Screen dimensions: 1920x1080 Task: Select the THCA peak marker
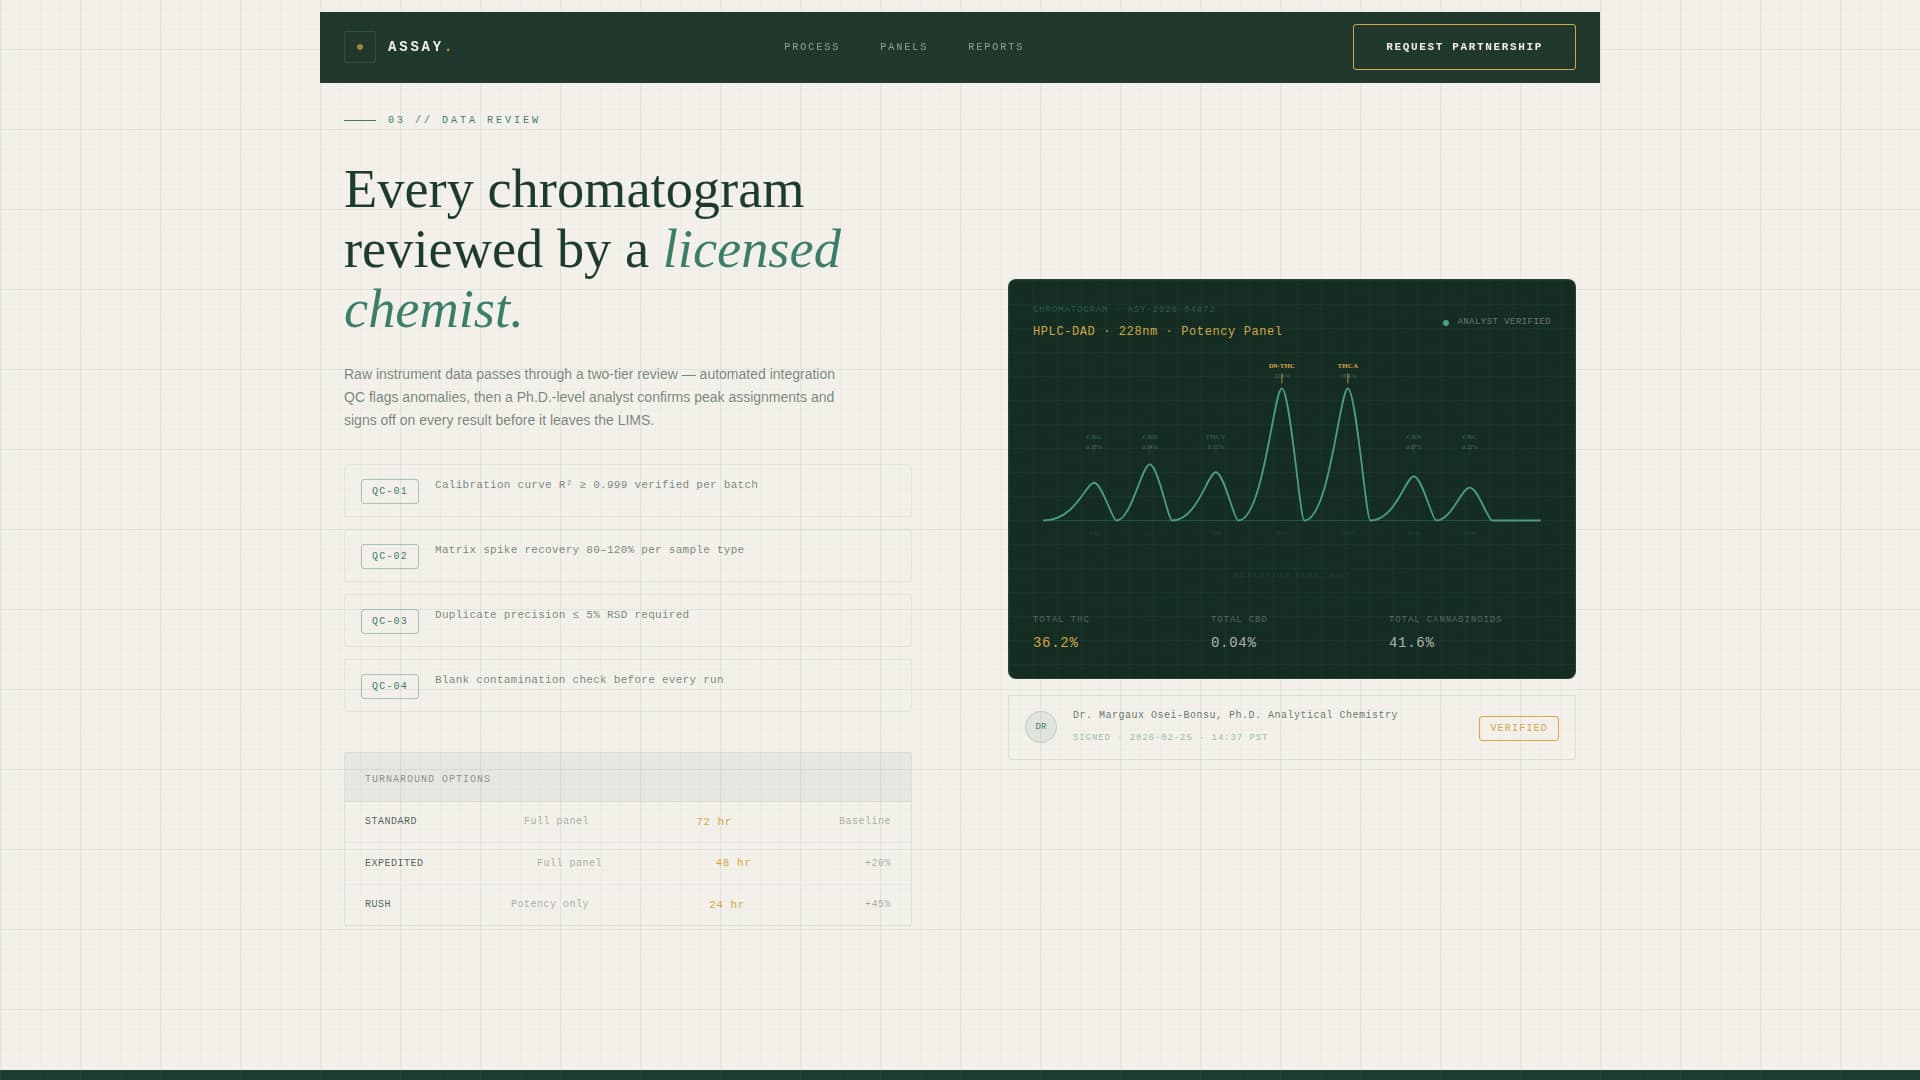(1349, 366)
